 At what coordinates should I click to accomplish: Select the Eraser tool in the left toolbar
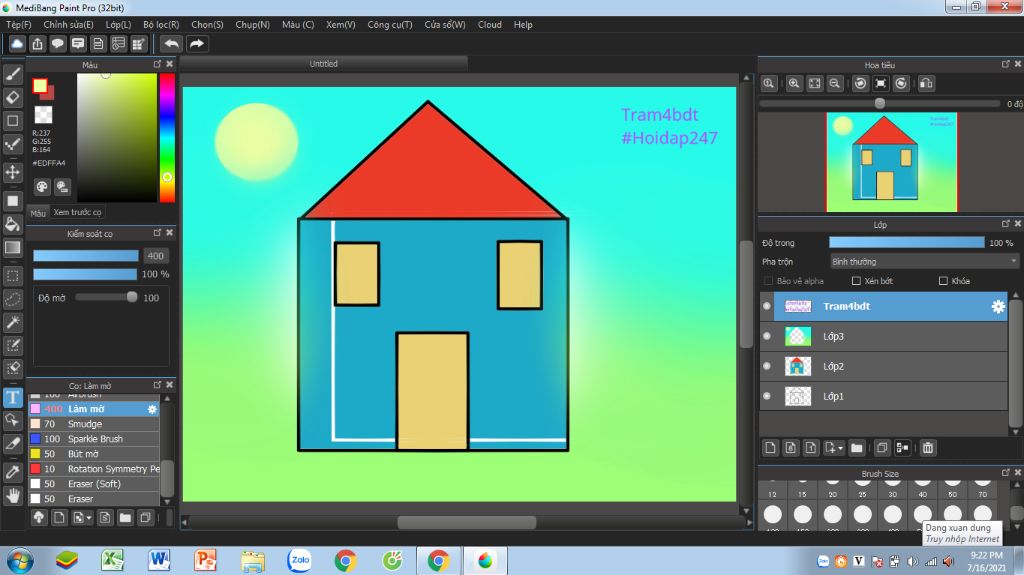click(x=13, y=97)
